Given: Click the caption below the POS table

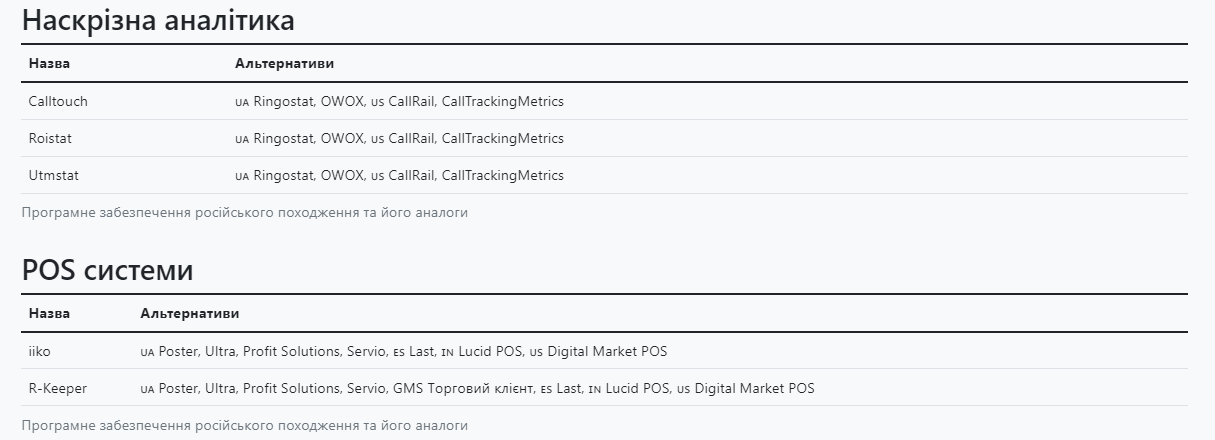Looking at the screenshot, I should tap(244, 425).
